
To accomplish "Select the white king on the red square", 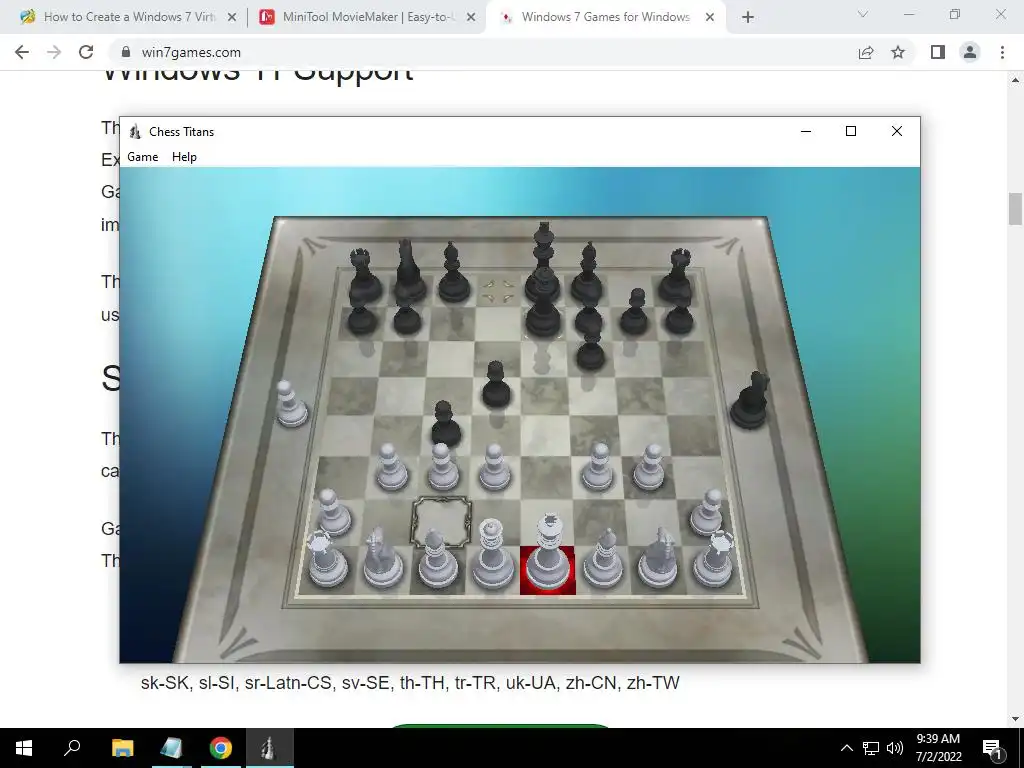I will 548,553.
